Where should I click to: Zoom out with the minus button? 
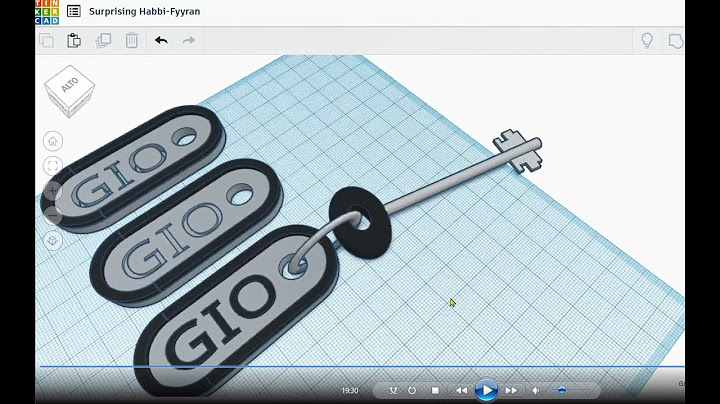coord(53,215)
